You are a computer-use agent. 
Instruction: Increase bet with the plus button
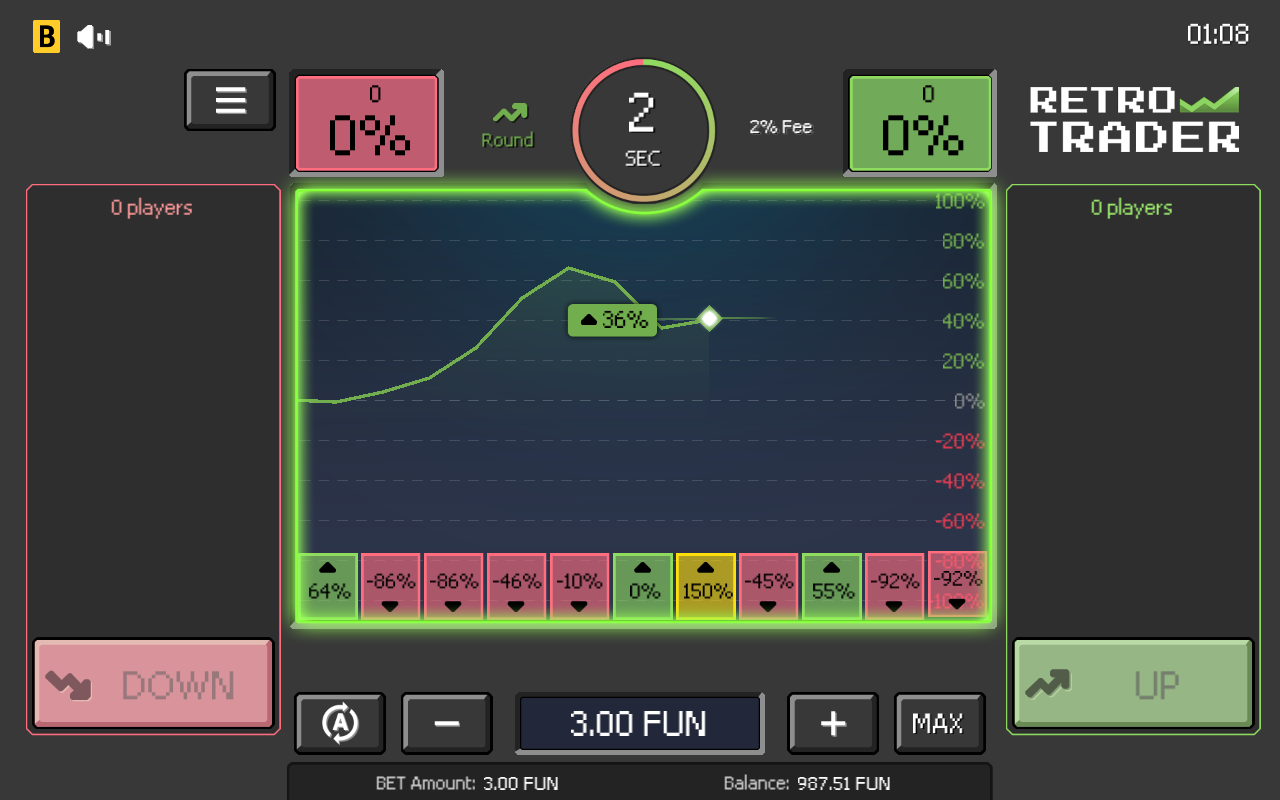point(833,723)
